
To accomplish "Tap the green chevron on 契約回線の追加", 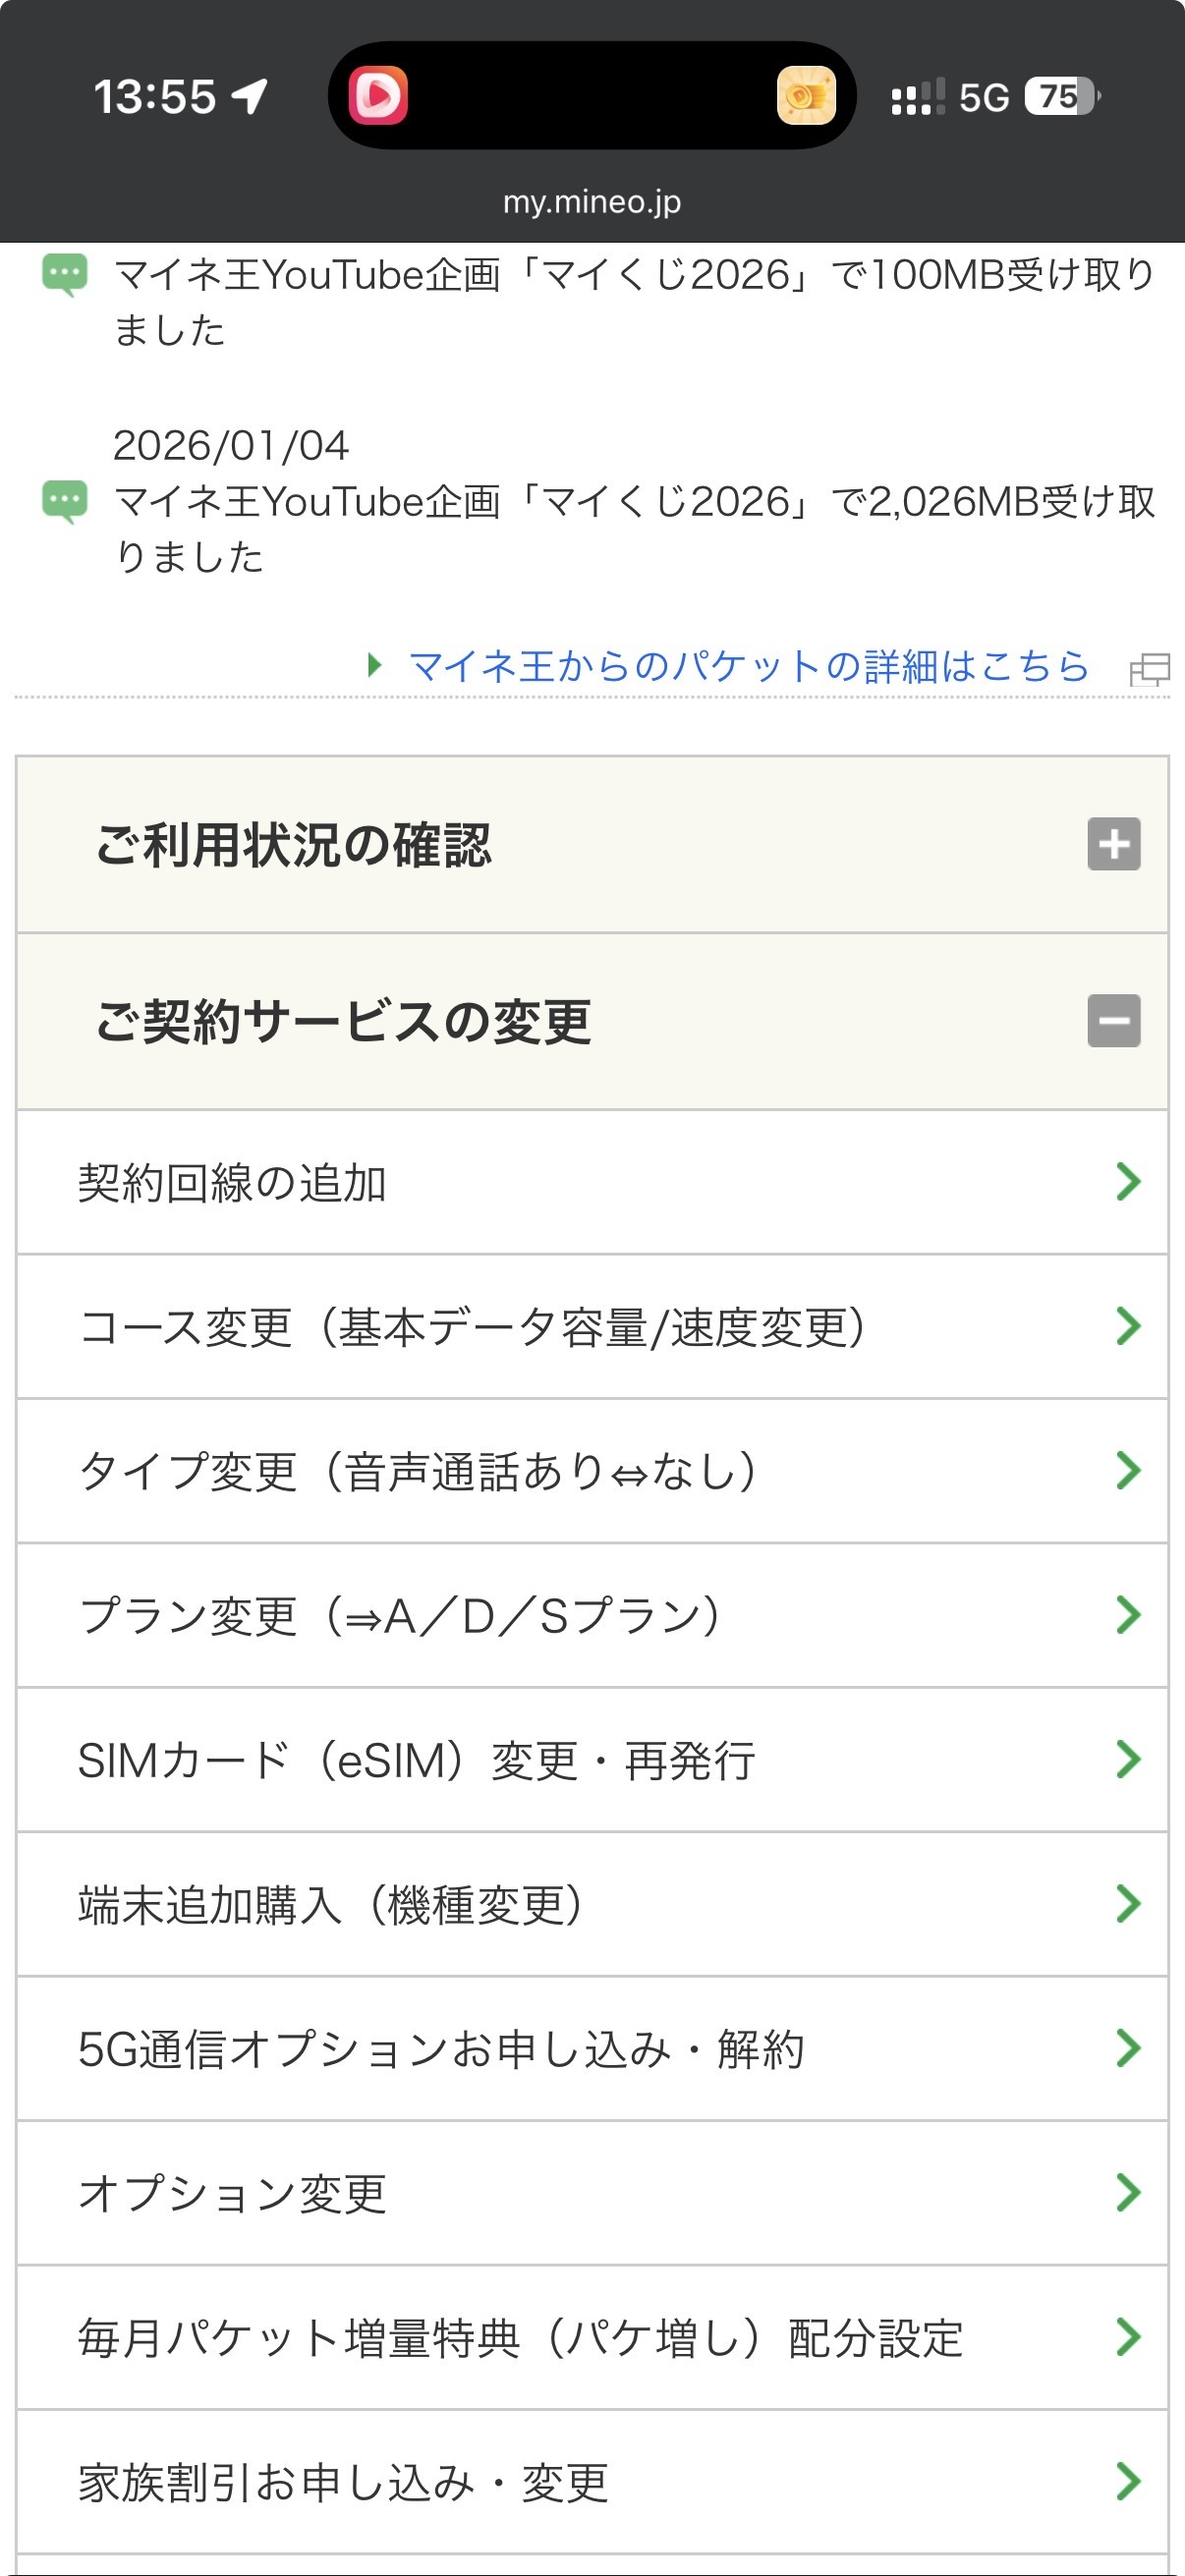I will [1128, 1182].
